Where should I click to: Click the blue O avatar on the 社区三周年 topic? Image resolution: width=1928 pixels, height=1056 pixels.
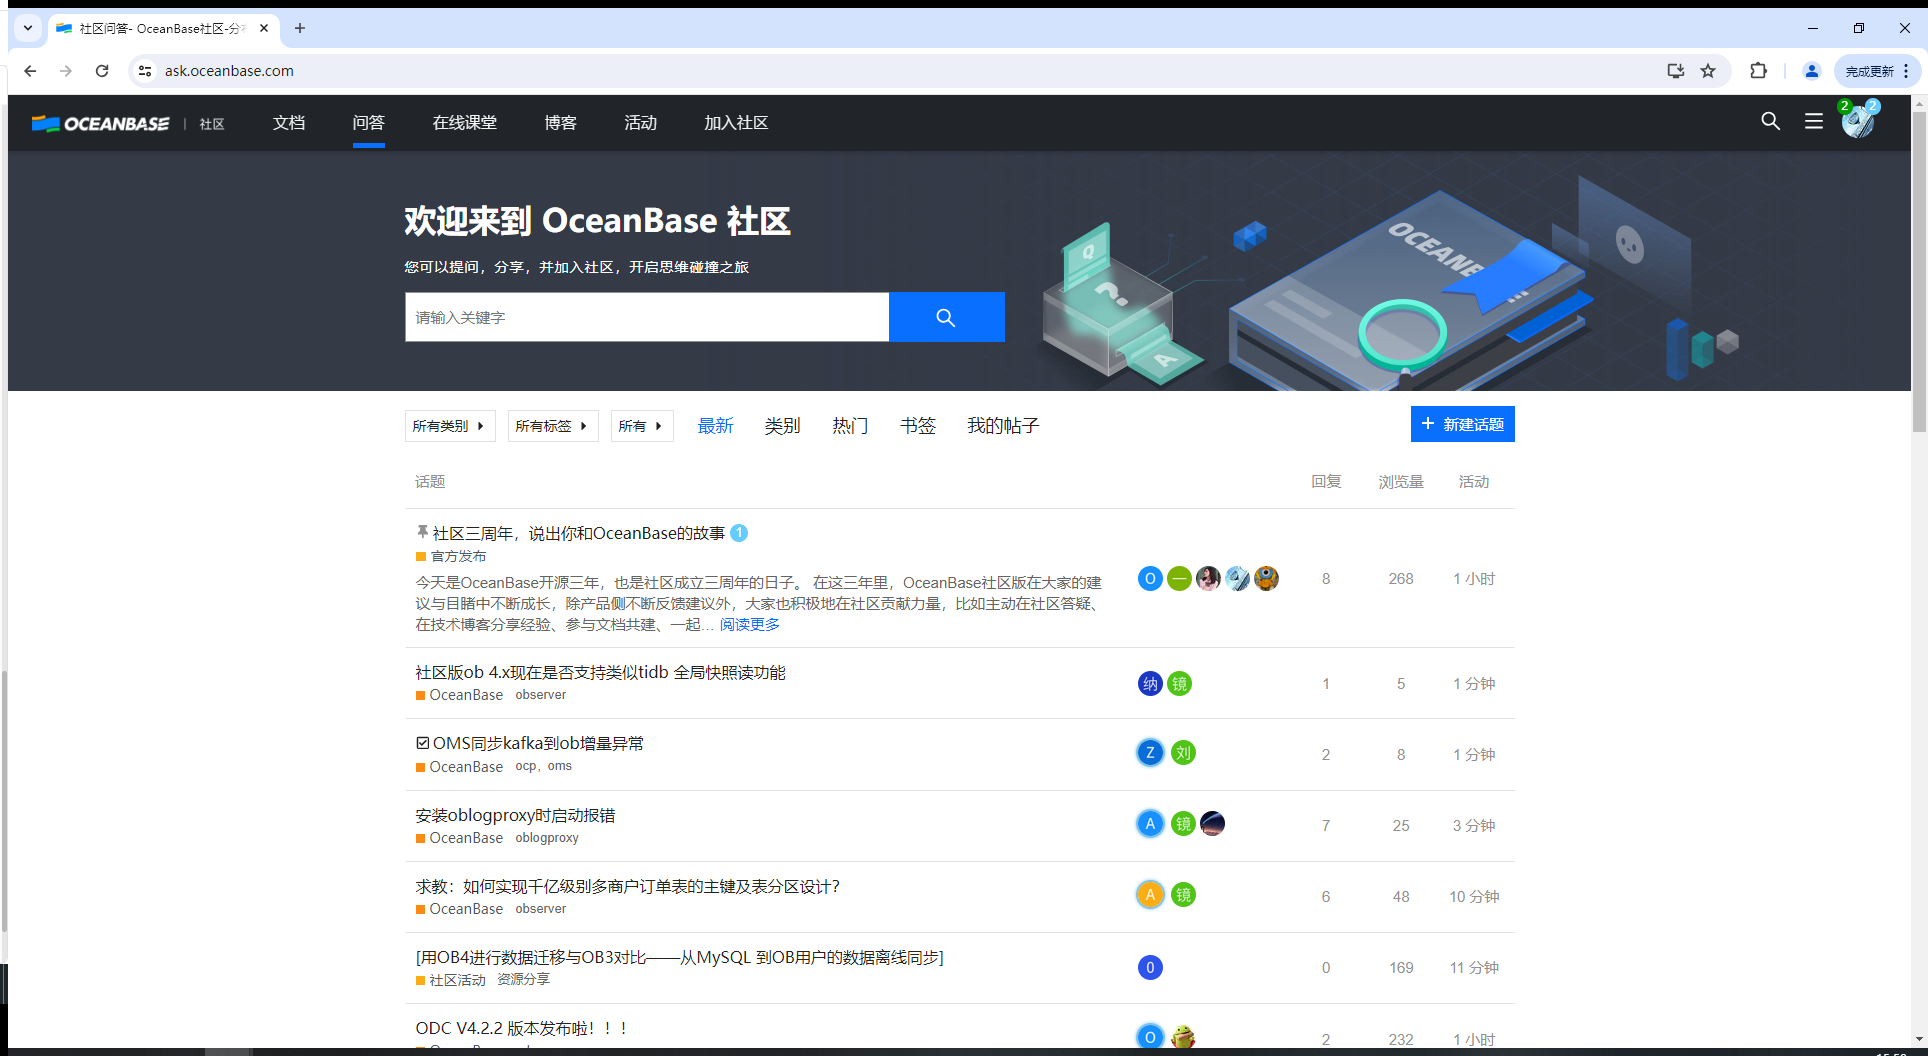point(1150,578)
